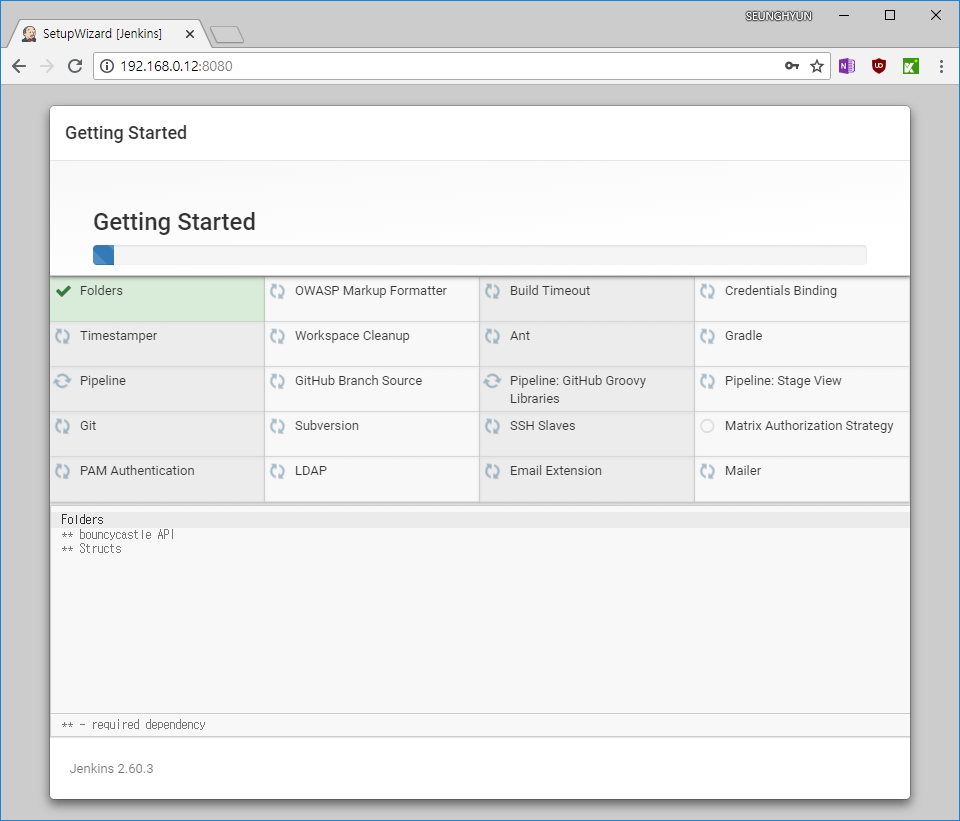This screenshot has width=960, height=821.
Task: Click the Pipeline: Stage View label
Action: [783, 381]
